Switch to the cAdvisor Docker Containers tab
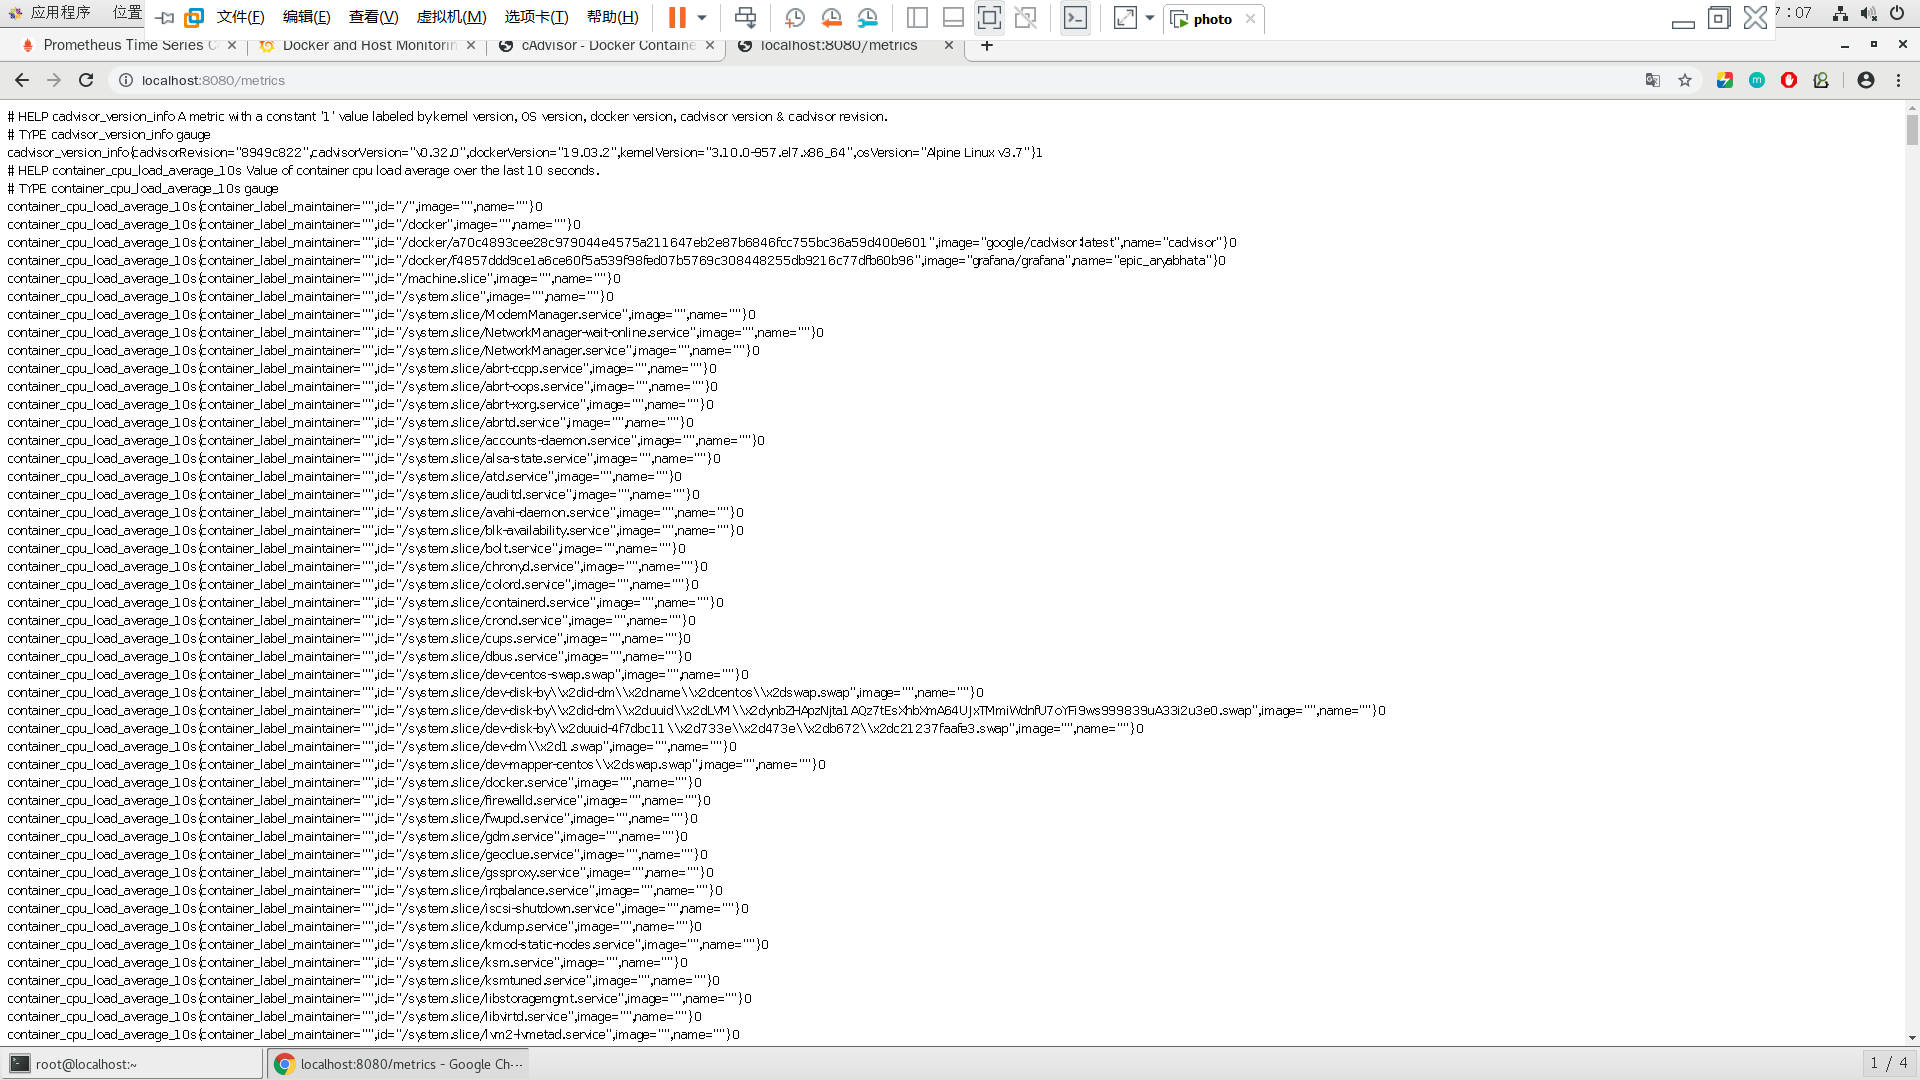Image resolution: width=1920 pixels, height=1080 pixels. (607, 45)
